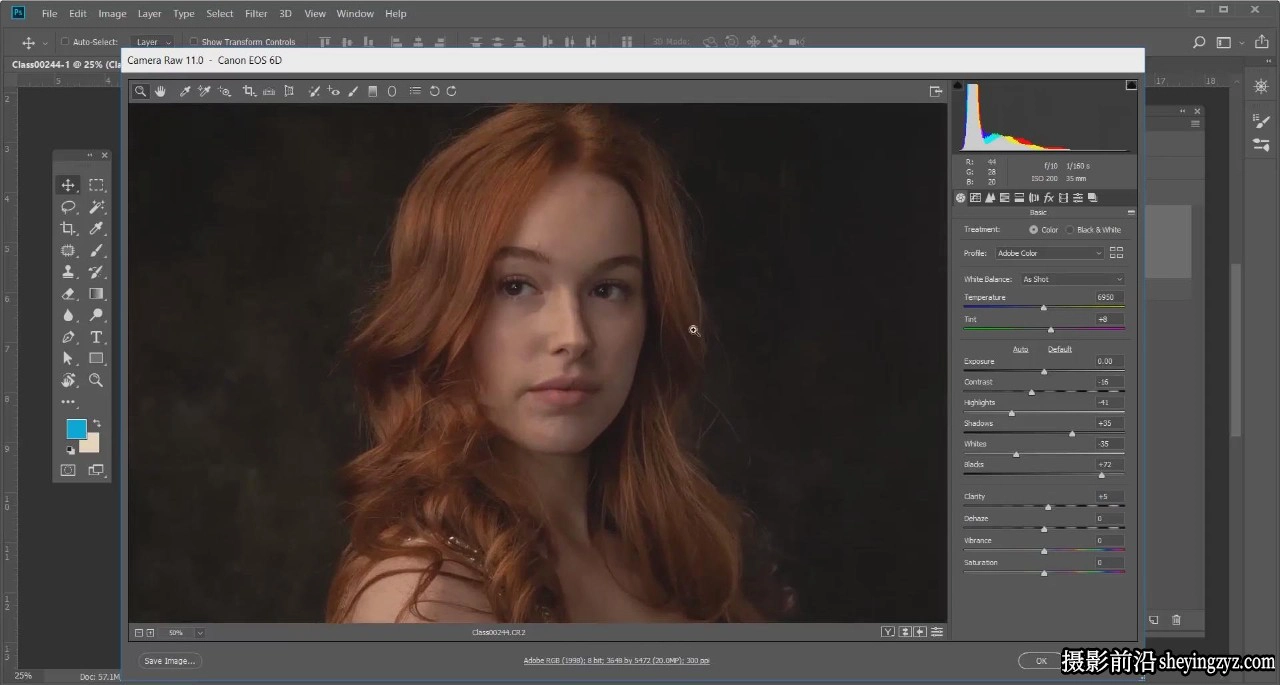
Task: Click the Save Image button
Action: point(170,661)
